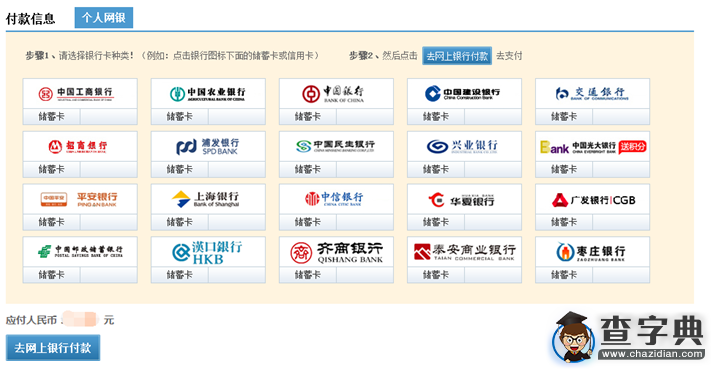The height and width of the screenshot is (369, 711).
Task: Click the bottom 去网上银行付款 button
Action: pos(53,348)
